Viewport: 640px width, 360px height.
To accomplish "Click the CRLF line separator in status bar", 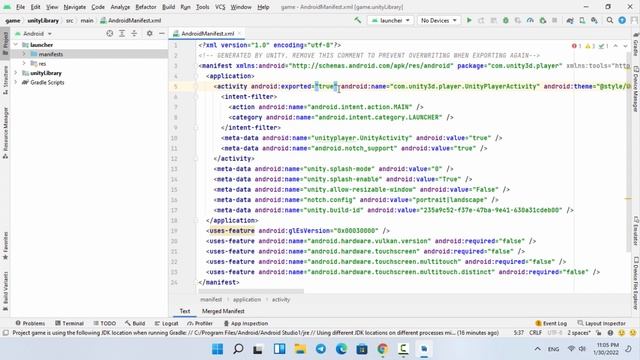I will 535,333.
